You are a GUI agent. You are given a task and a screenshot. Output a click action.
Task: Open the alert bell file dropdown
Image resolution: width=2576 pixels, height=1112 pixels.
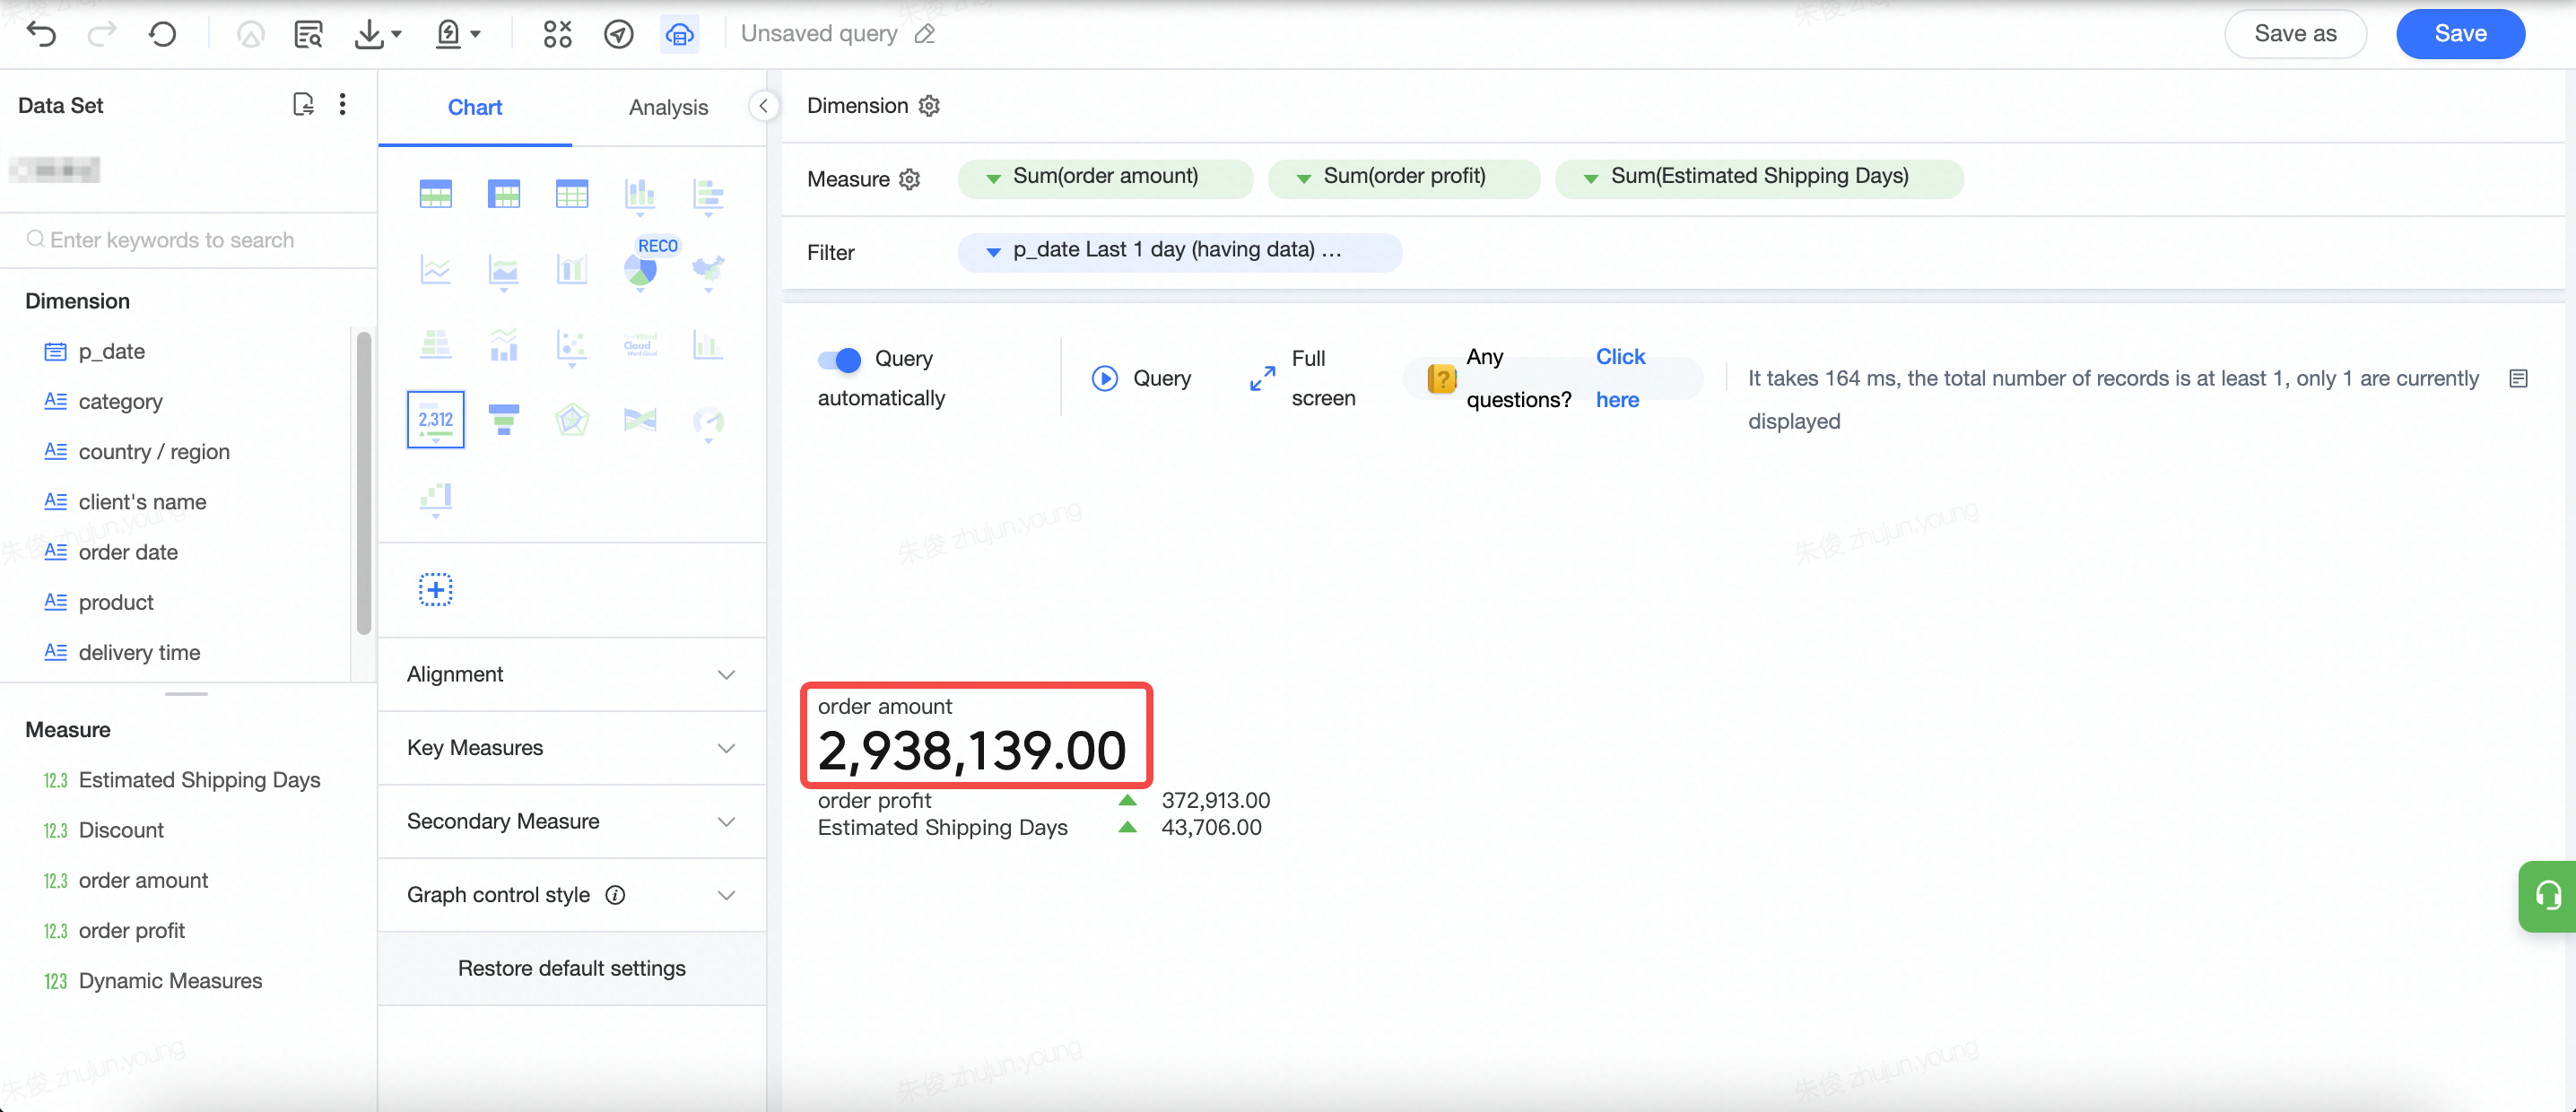(x=457, y=34)
